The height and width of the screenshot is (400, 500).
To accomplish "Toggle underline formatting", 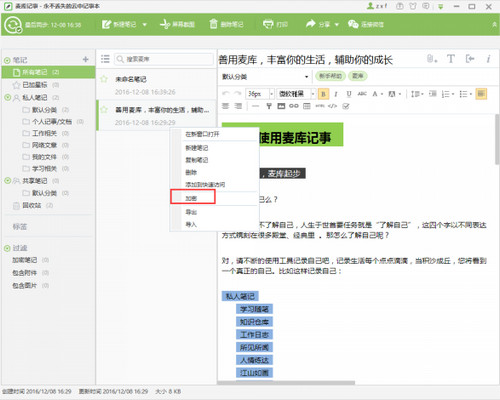I will click(349, 94).
